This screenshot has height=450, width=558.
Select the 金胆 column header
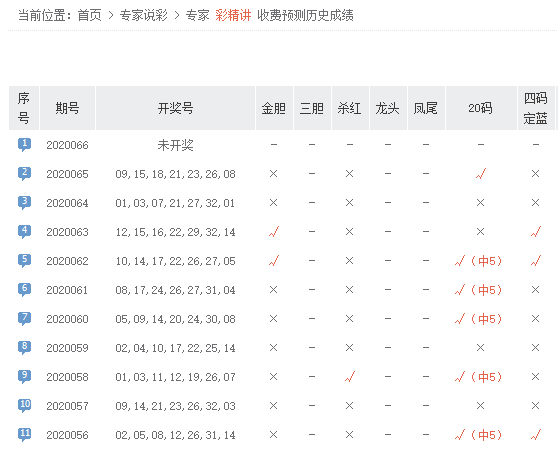tap(274, 108)
